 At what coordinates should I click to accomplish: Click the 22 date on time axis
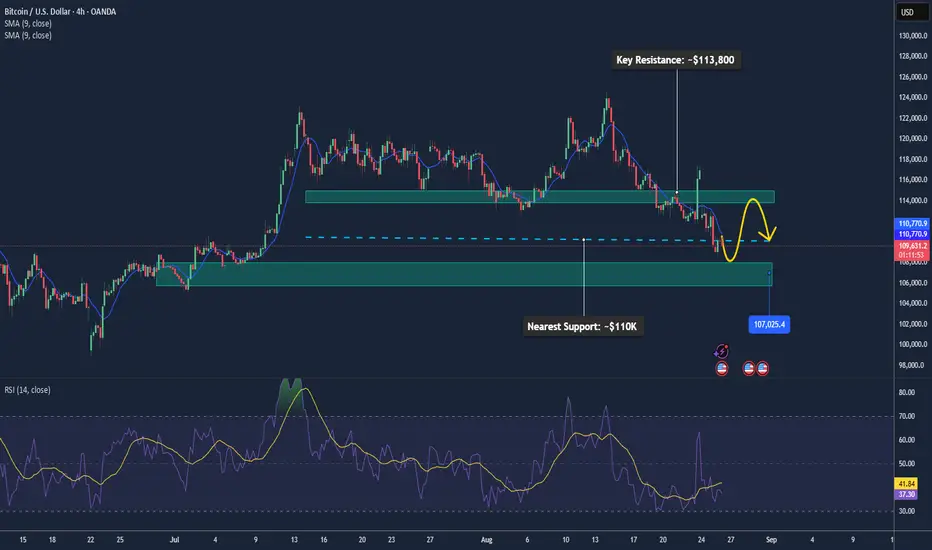90,540
